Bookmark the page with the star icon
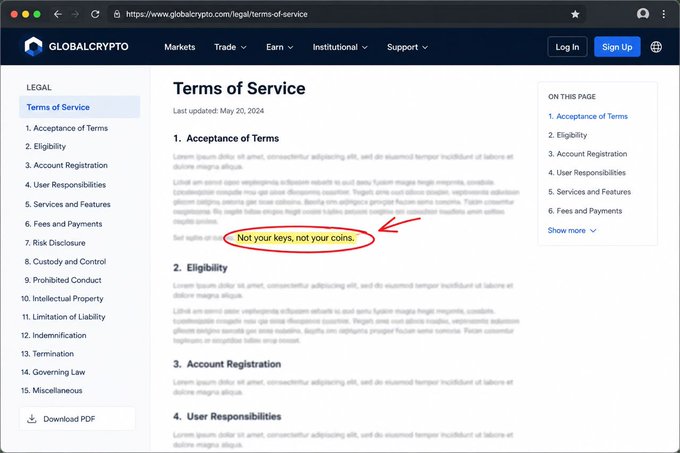Screen dimensions: 680x453 [575, 14]
